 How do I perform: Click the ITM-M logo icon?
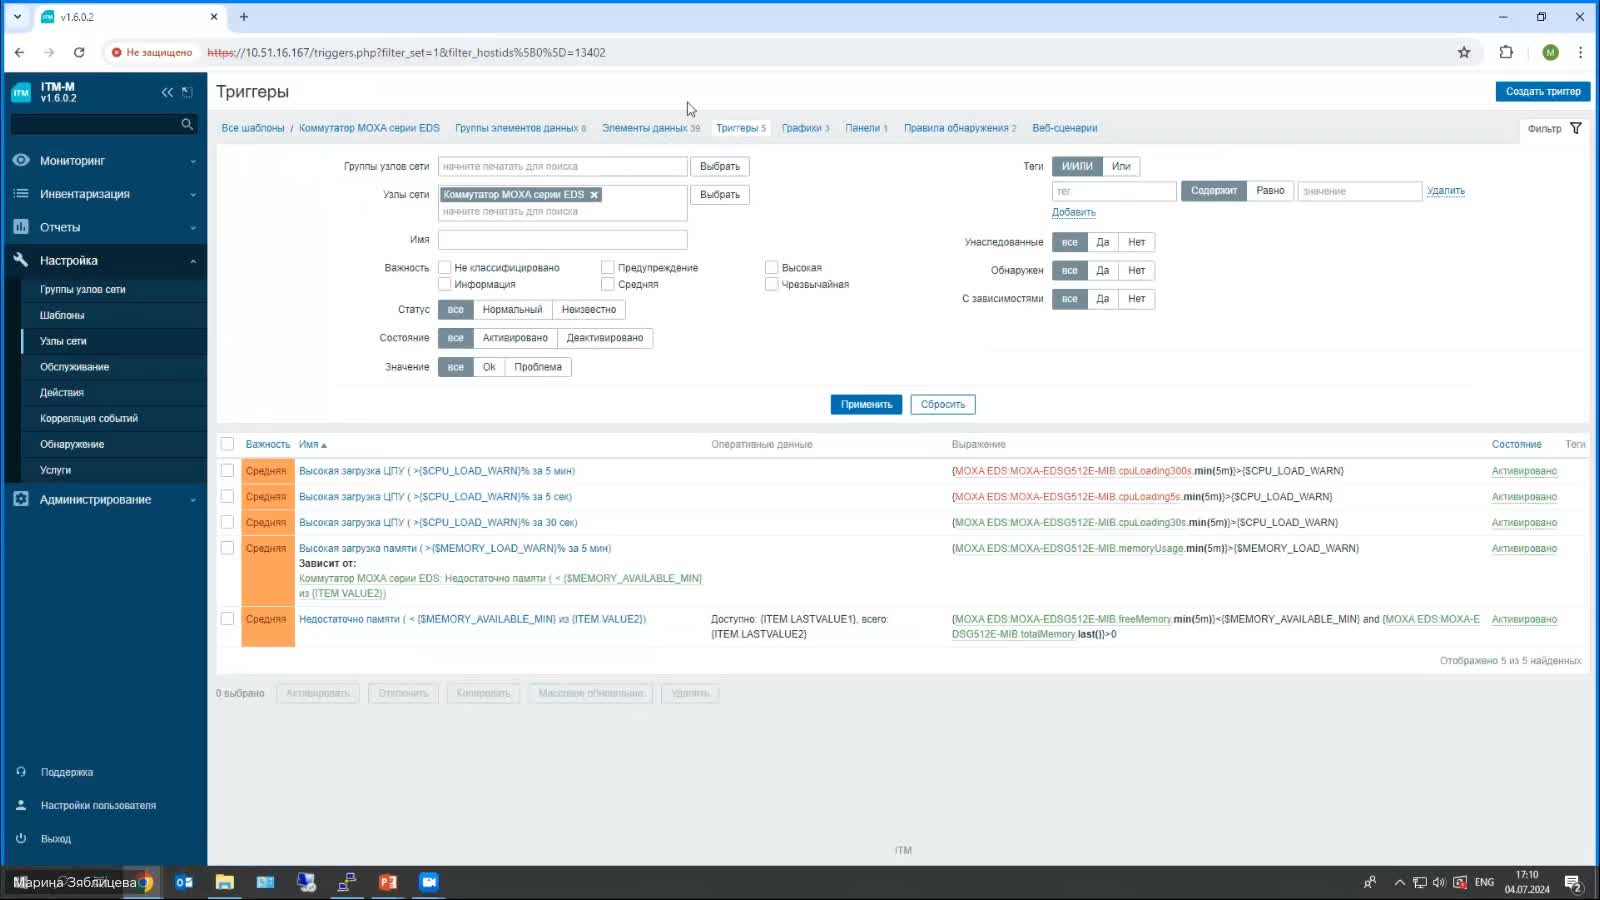pyautogui.click(x=21, y=93)
